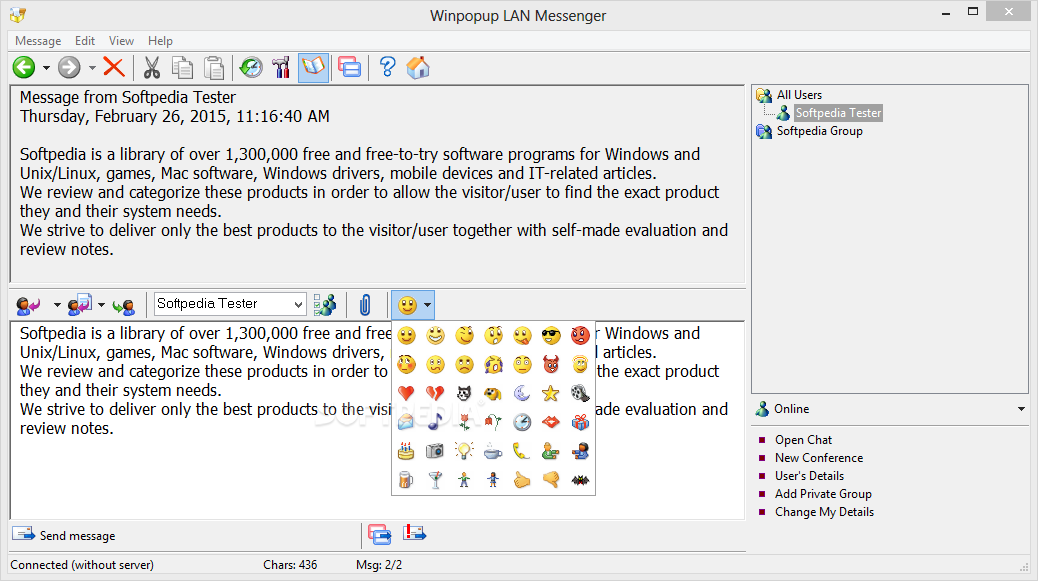The height and width of the screenshot is (581, 1038).
Task: Click the reply user icon with purple arrow
Action: click(x=28, y=305)
